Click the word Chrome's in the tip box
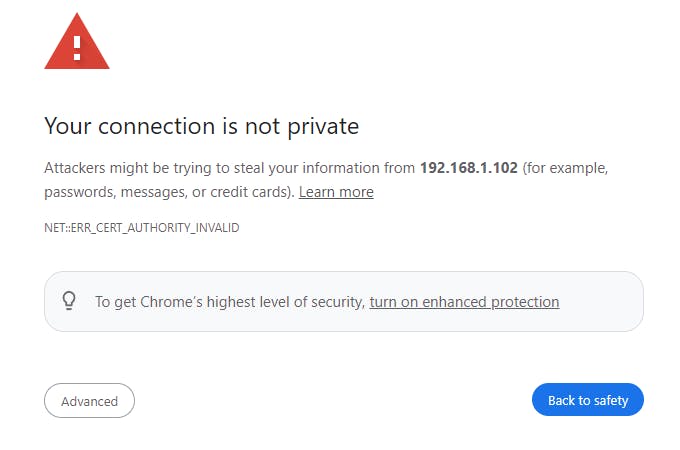 pos(171,302)
